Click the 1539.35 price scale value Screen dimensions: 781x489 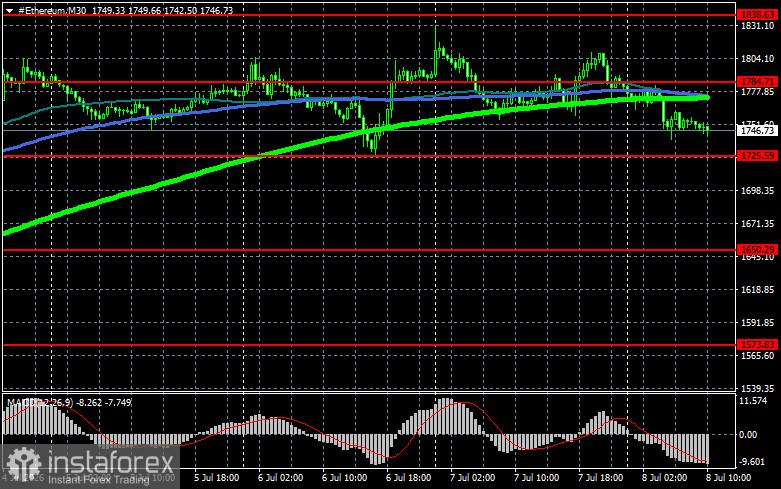tap(758, 388)
